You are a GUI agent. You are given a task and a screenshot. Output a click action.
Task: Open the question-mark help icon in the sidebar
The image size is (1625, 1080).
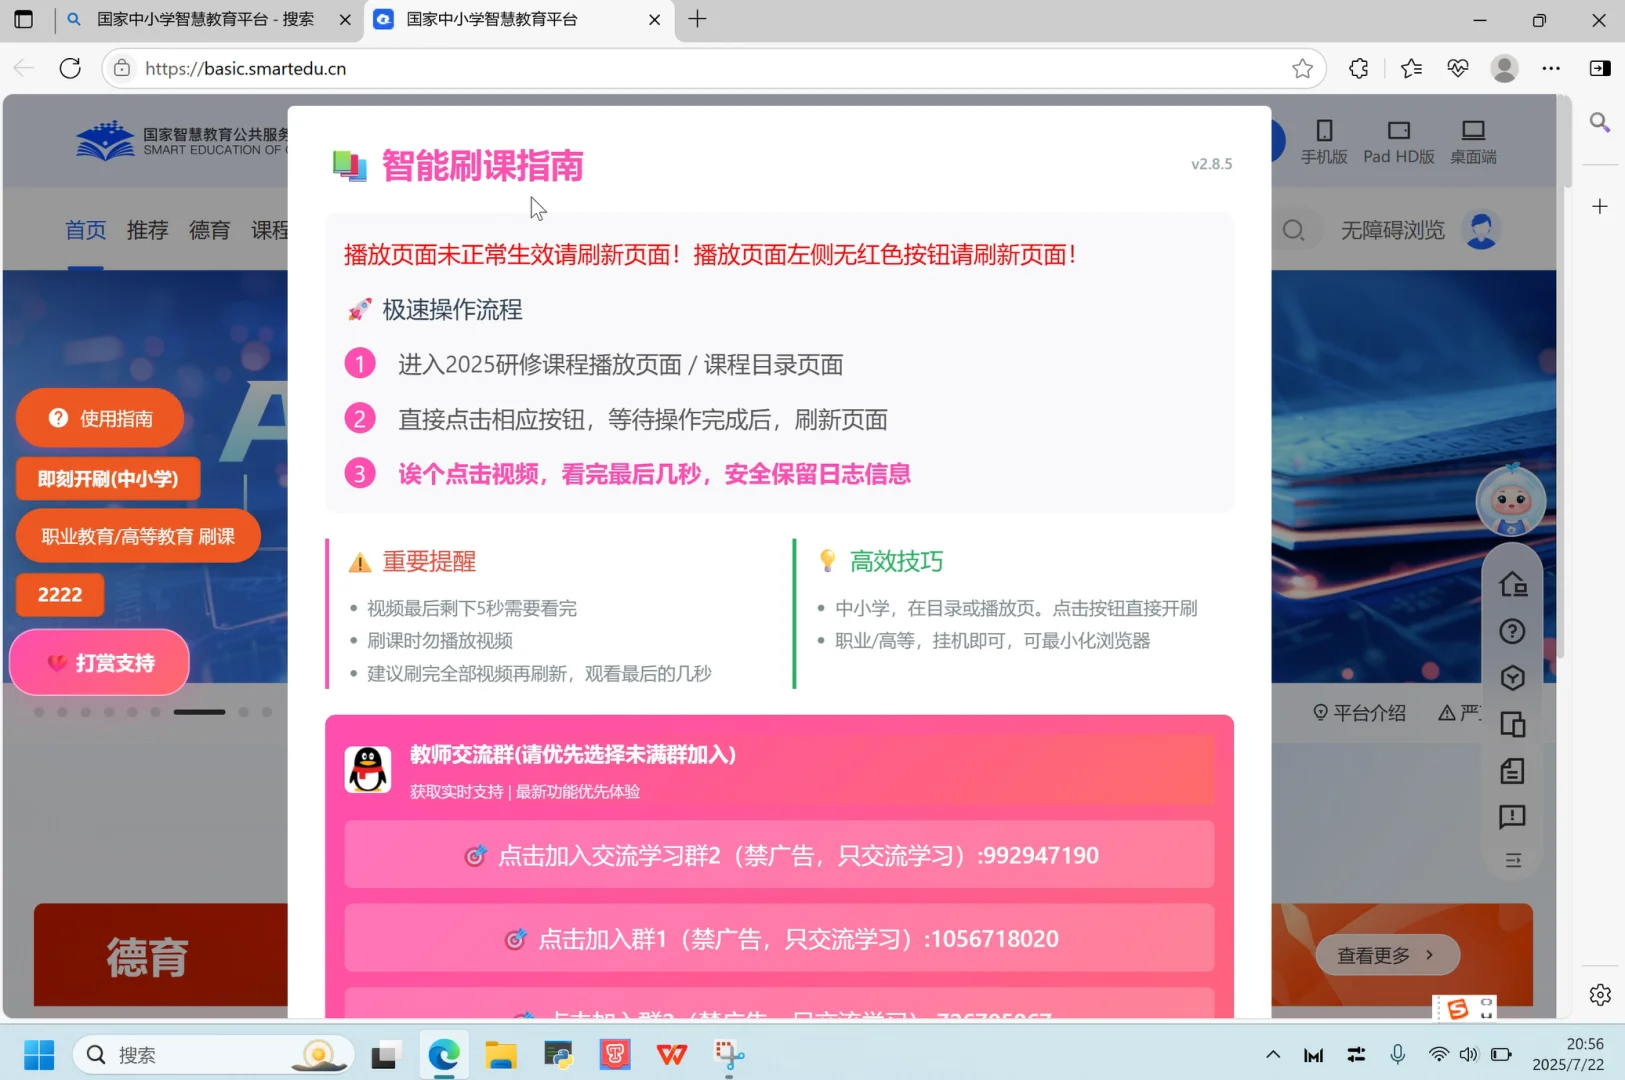tap(1512, 631)
